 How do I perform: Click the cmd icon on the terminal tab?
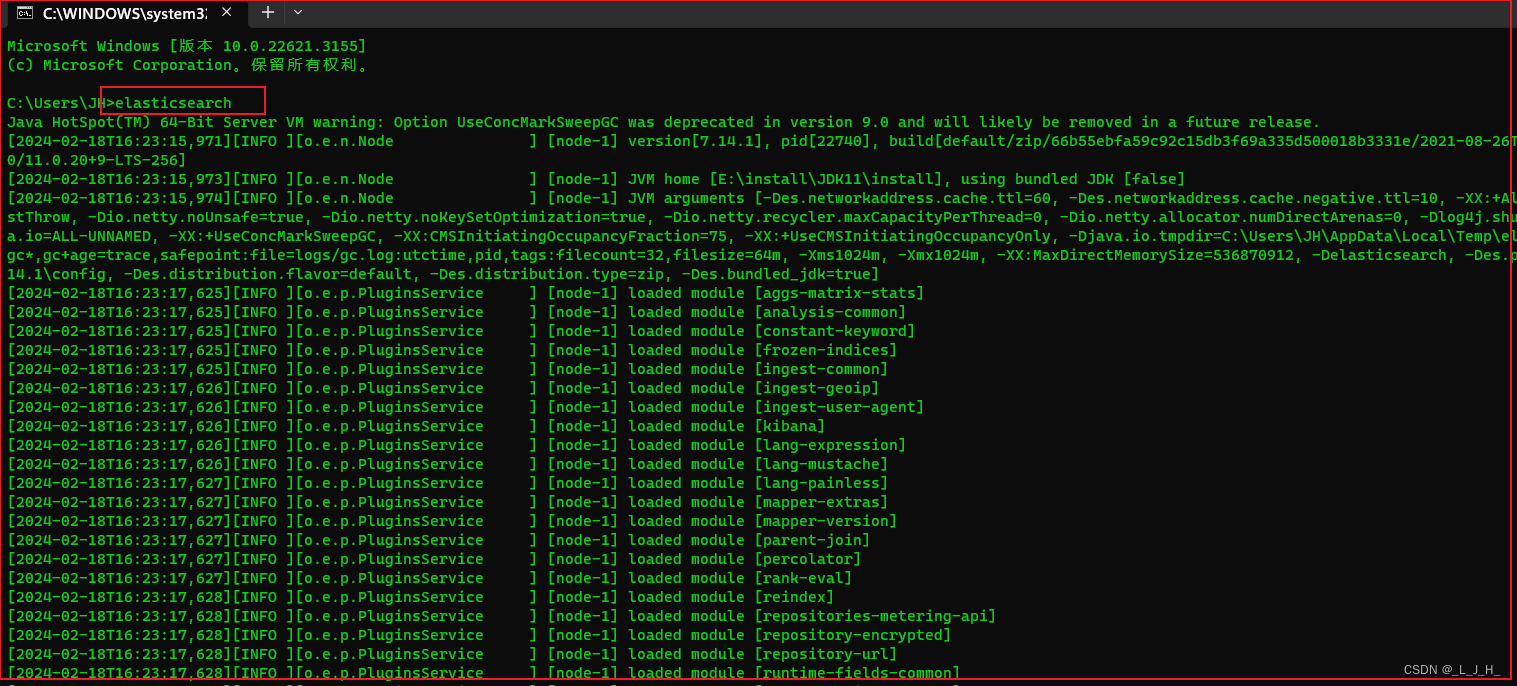(25, 13)
